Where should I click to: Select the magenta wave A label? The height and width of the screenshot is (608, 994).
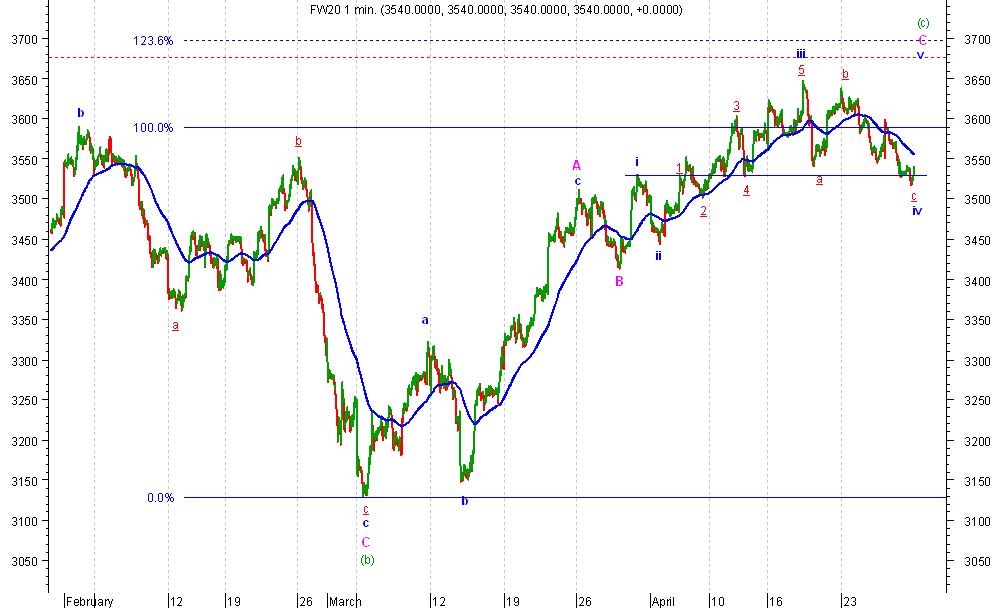(x=576, y=165)
